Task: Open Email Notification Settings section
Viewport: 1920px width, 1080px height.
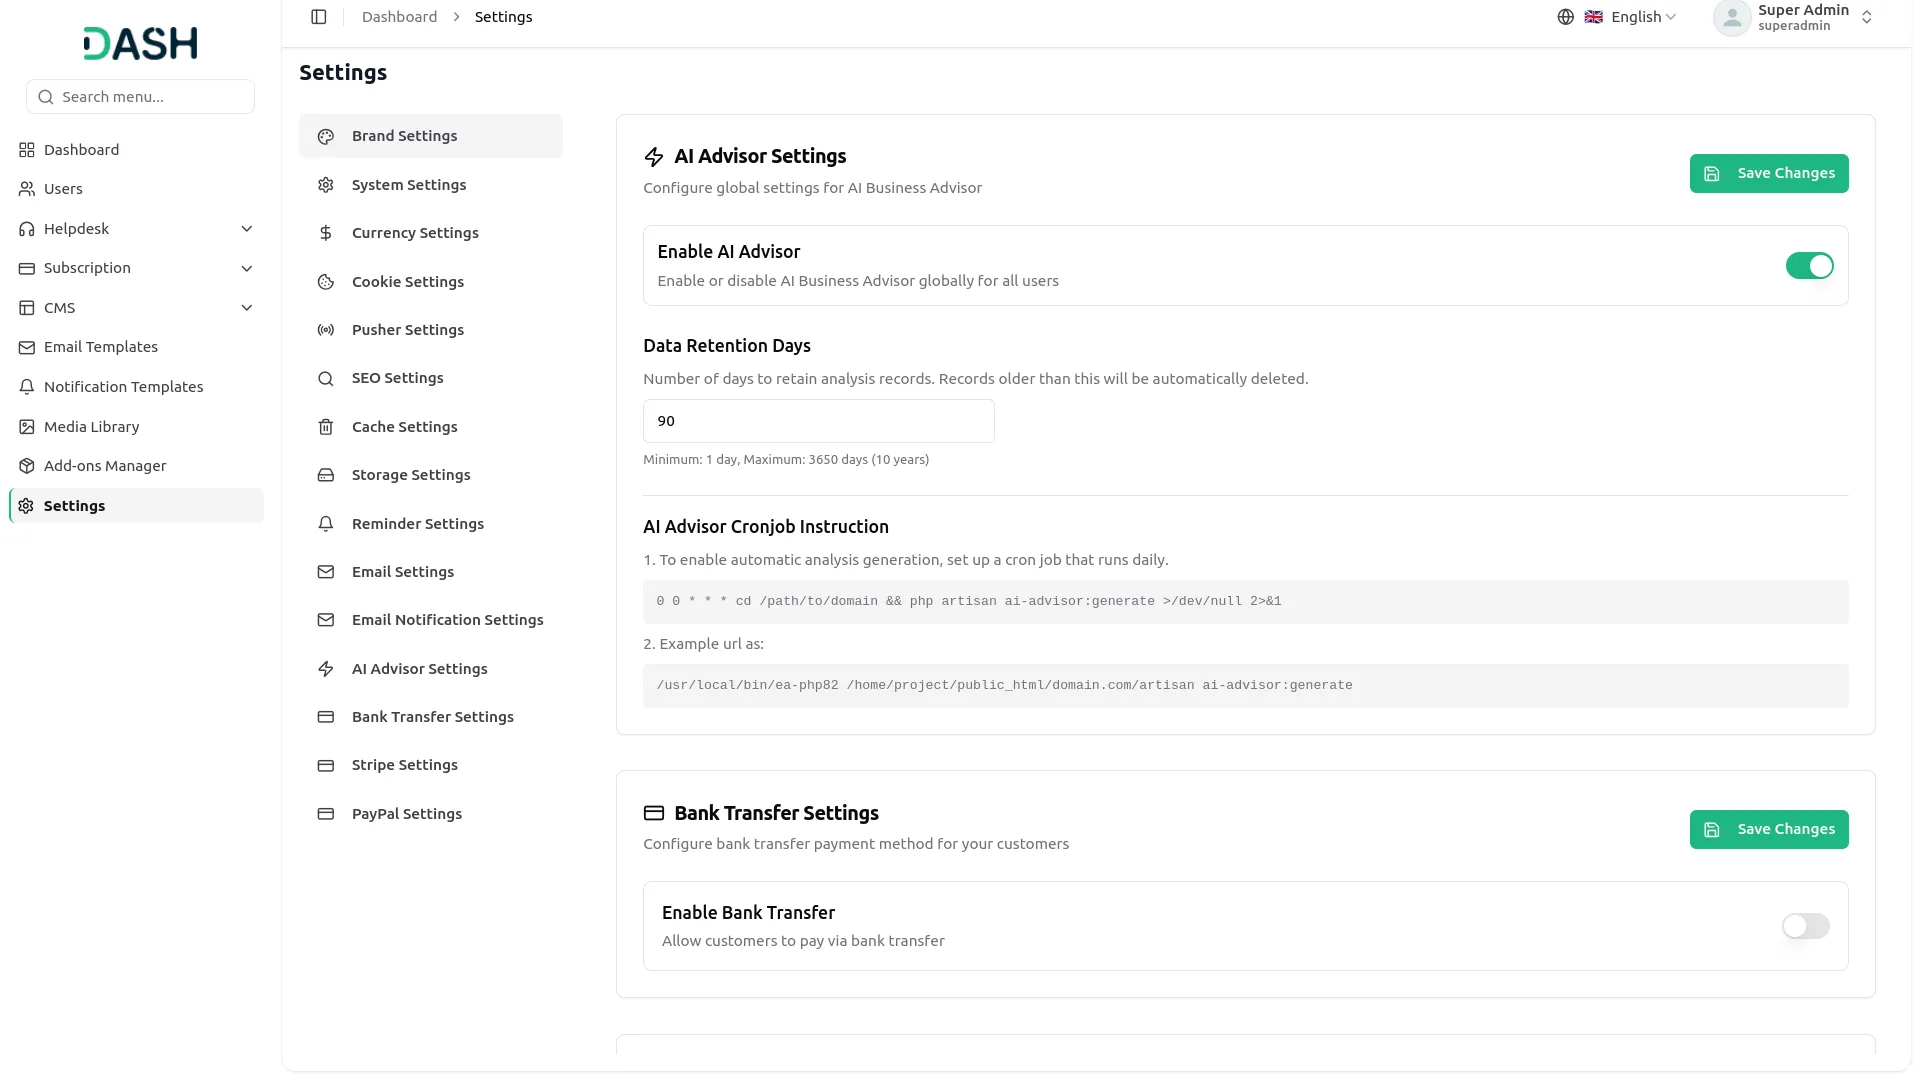Action: (431, 620)
